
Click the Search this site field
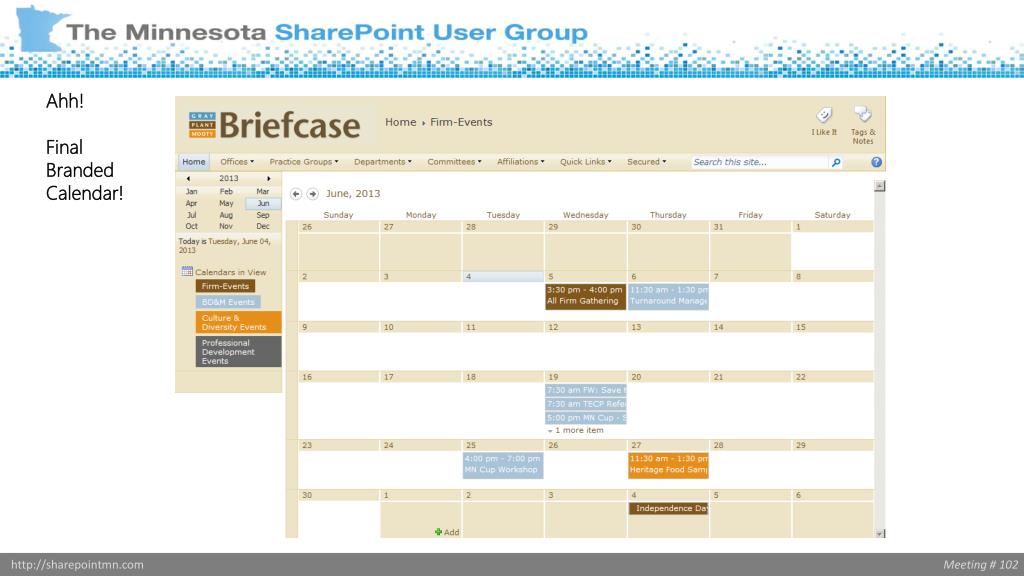[x=760, y=162]
